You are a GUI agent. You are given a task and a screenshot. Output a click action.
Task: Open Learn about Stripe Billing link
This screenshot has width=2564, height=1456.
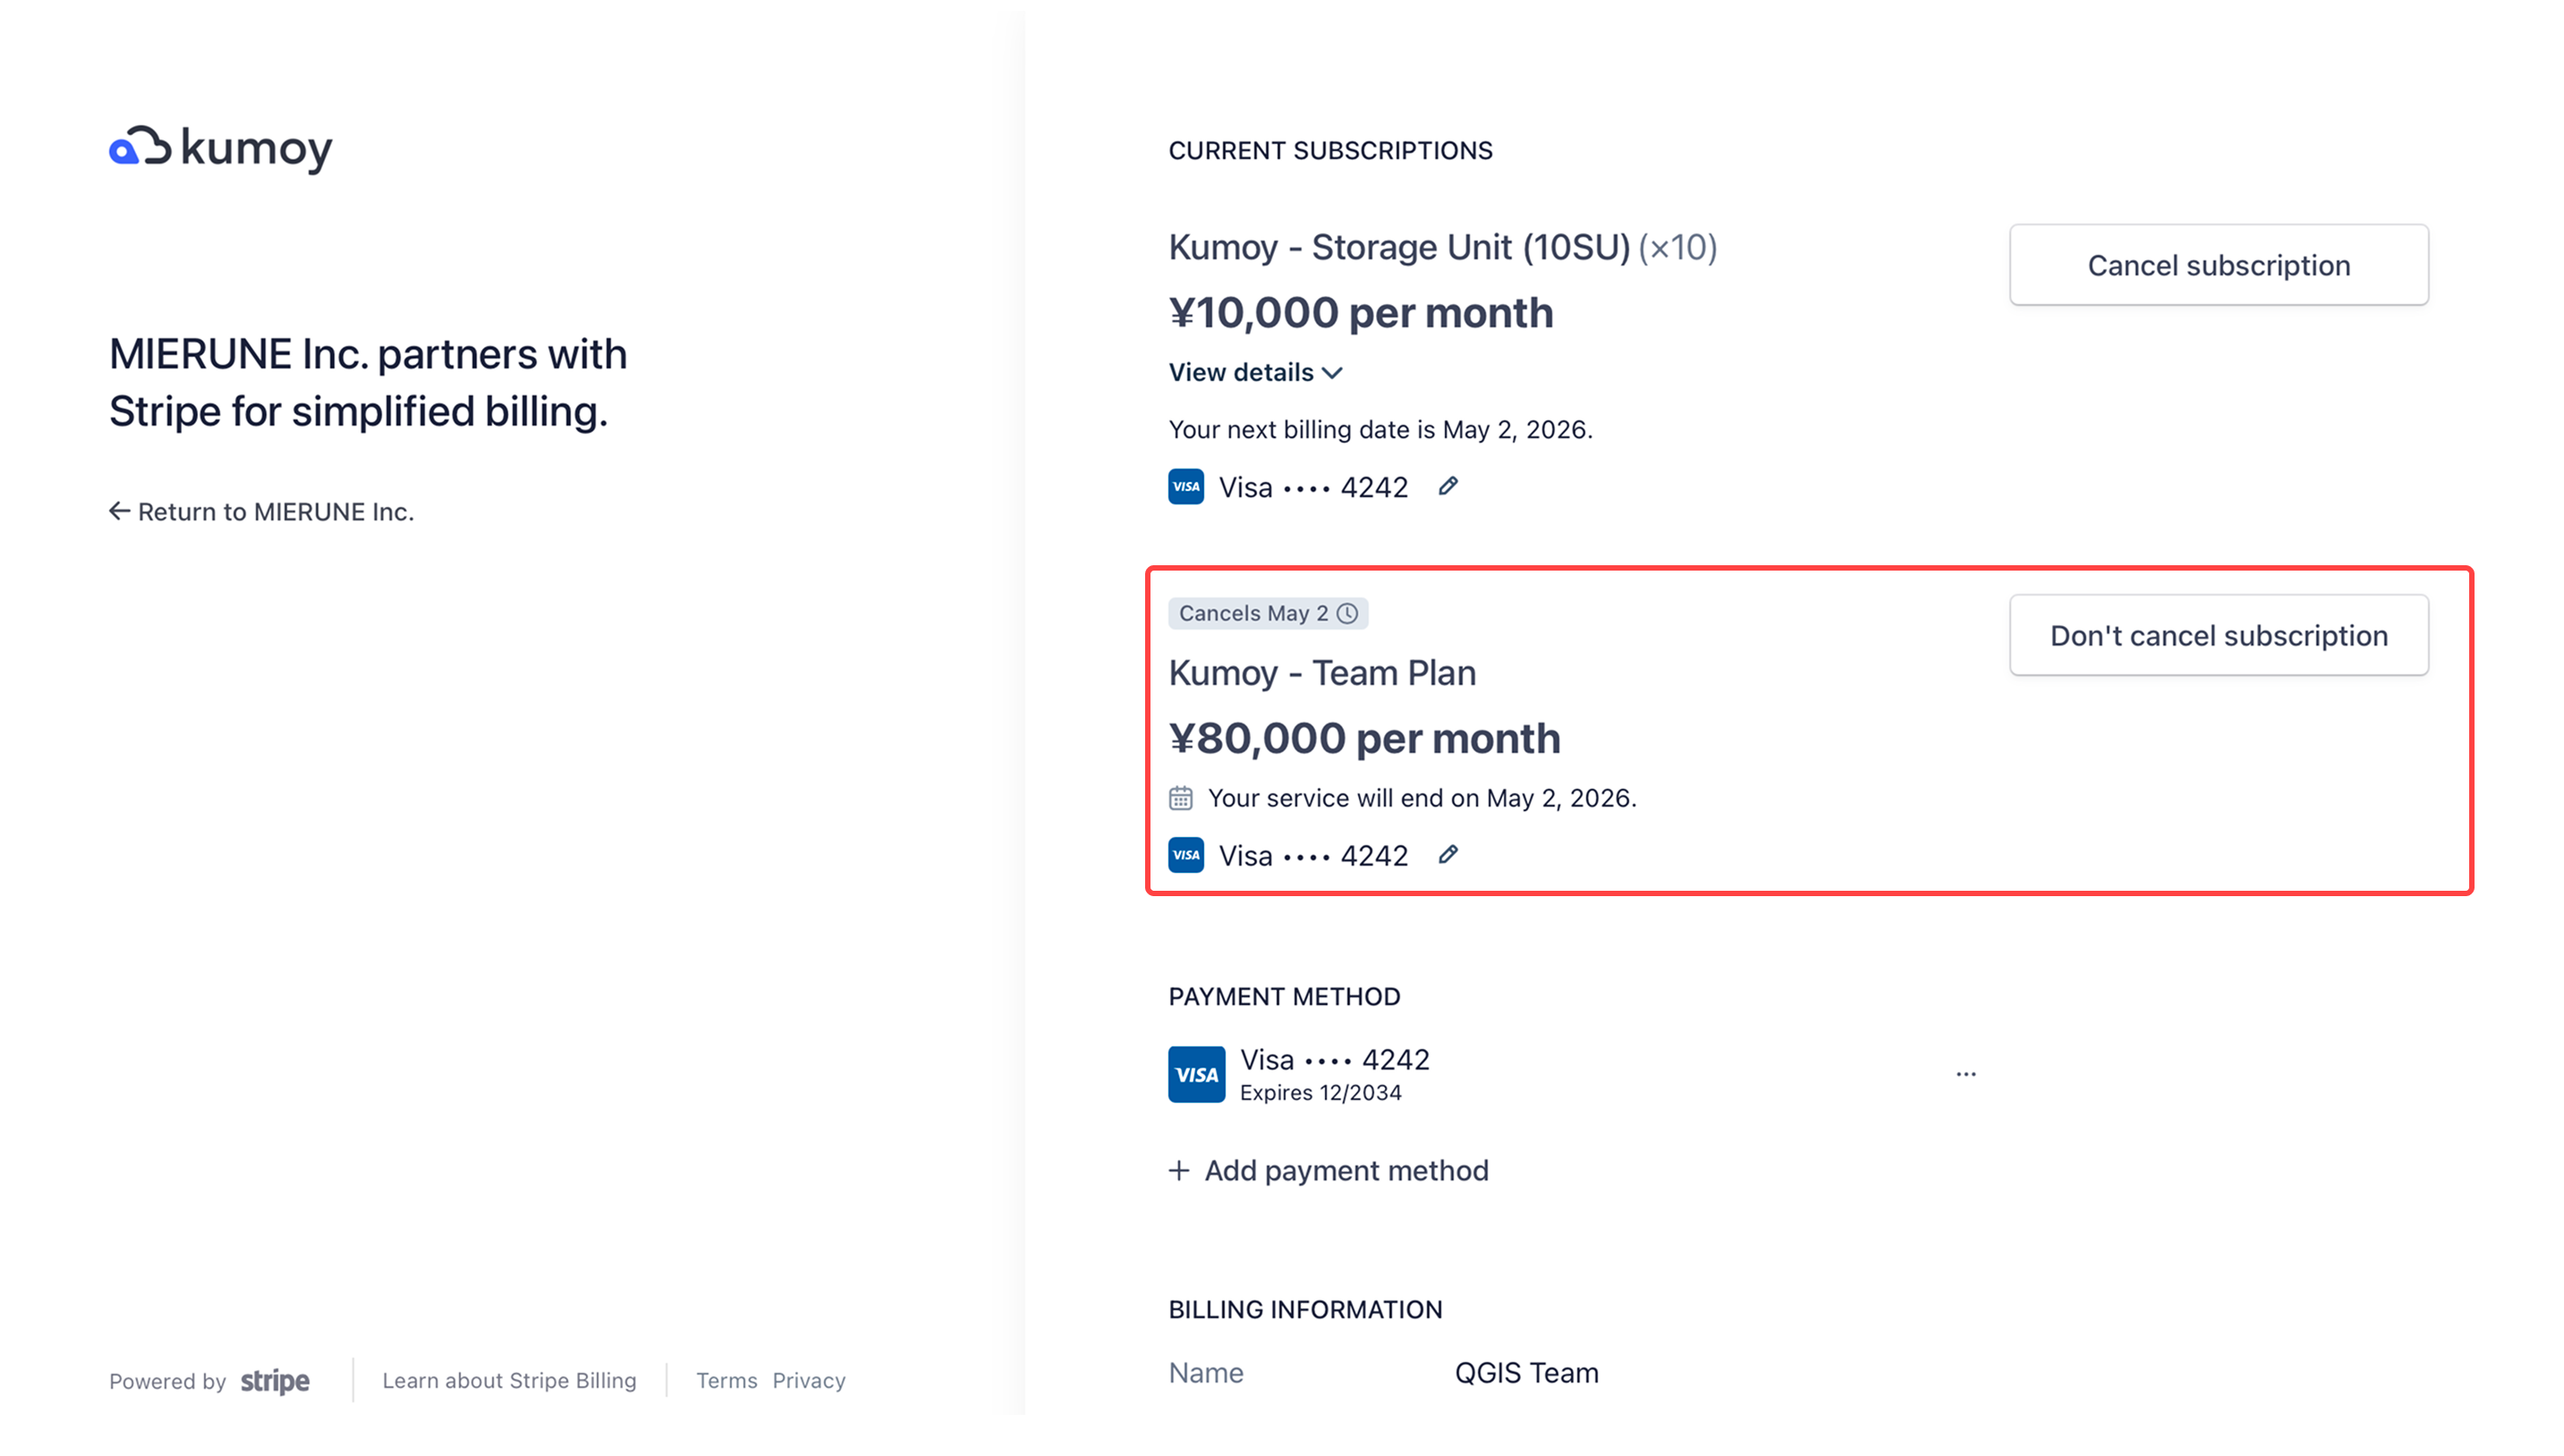(x=509, y=1380)
